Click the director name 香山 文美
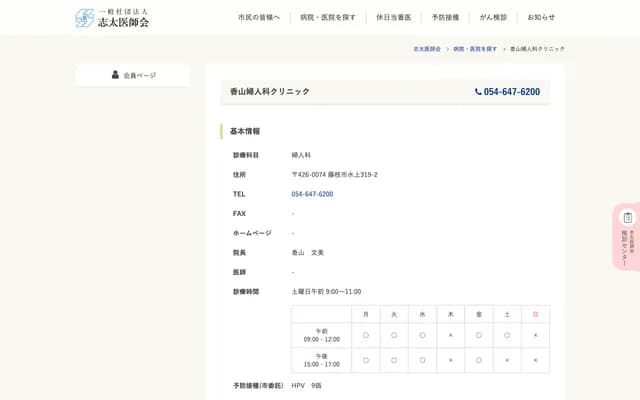Image resolution: width=640 pixels, height=400 pixels. [308, 253]
